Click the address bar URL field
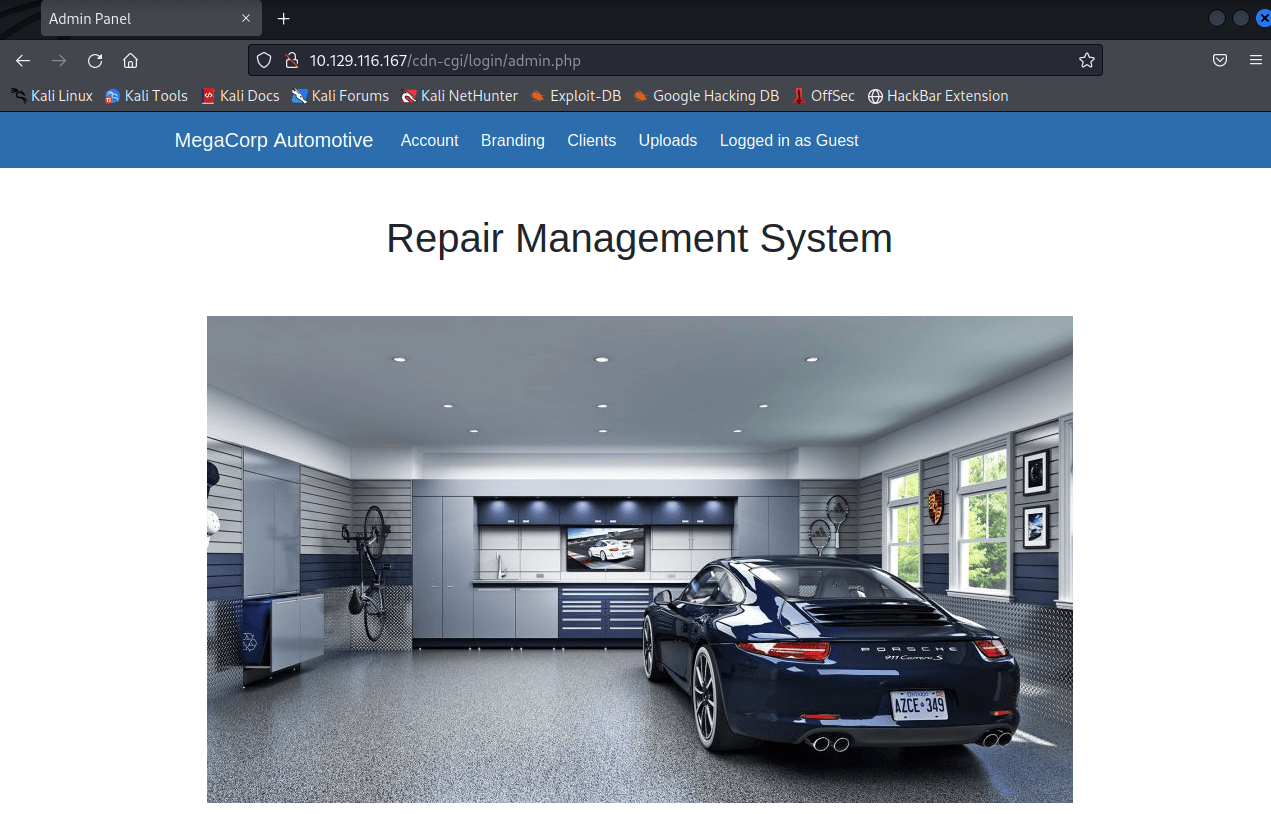Image resolution: width=1271 pixels, height=814 pixels. (x=680, y=61)
